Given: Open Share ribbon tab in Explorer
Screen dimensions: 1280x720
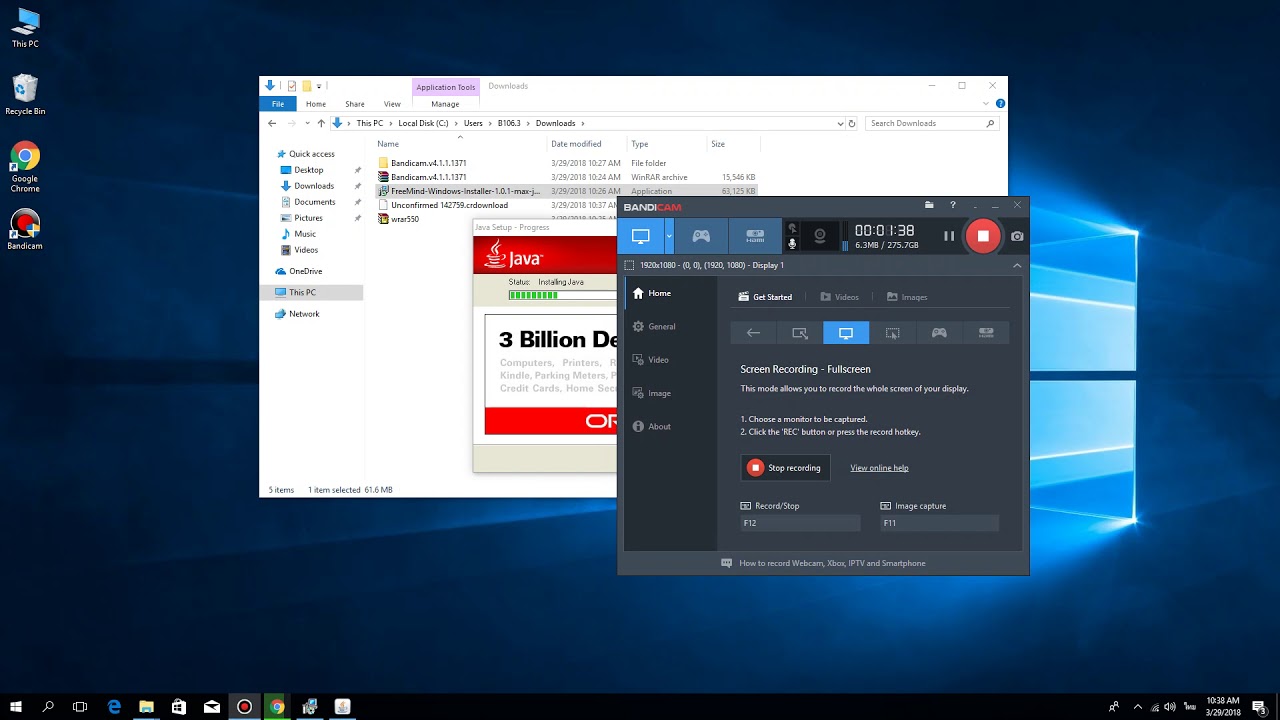Looking at the screenshot, I should click(x=355, y=104).
